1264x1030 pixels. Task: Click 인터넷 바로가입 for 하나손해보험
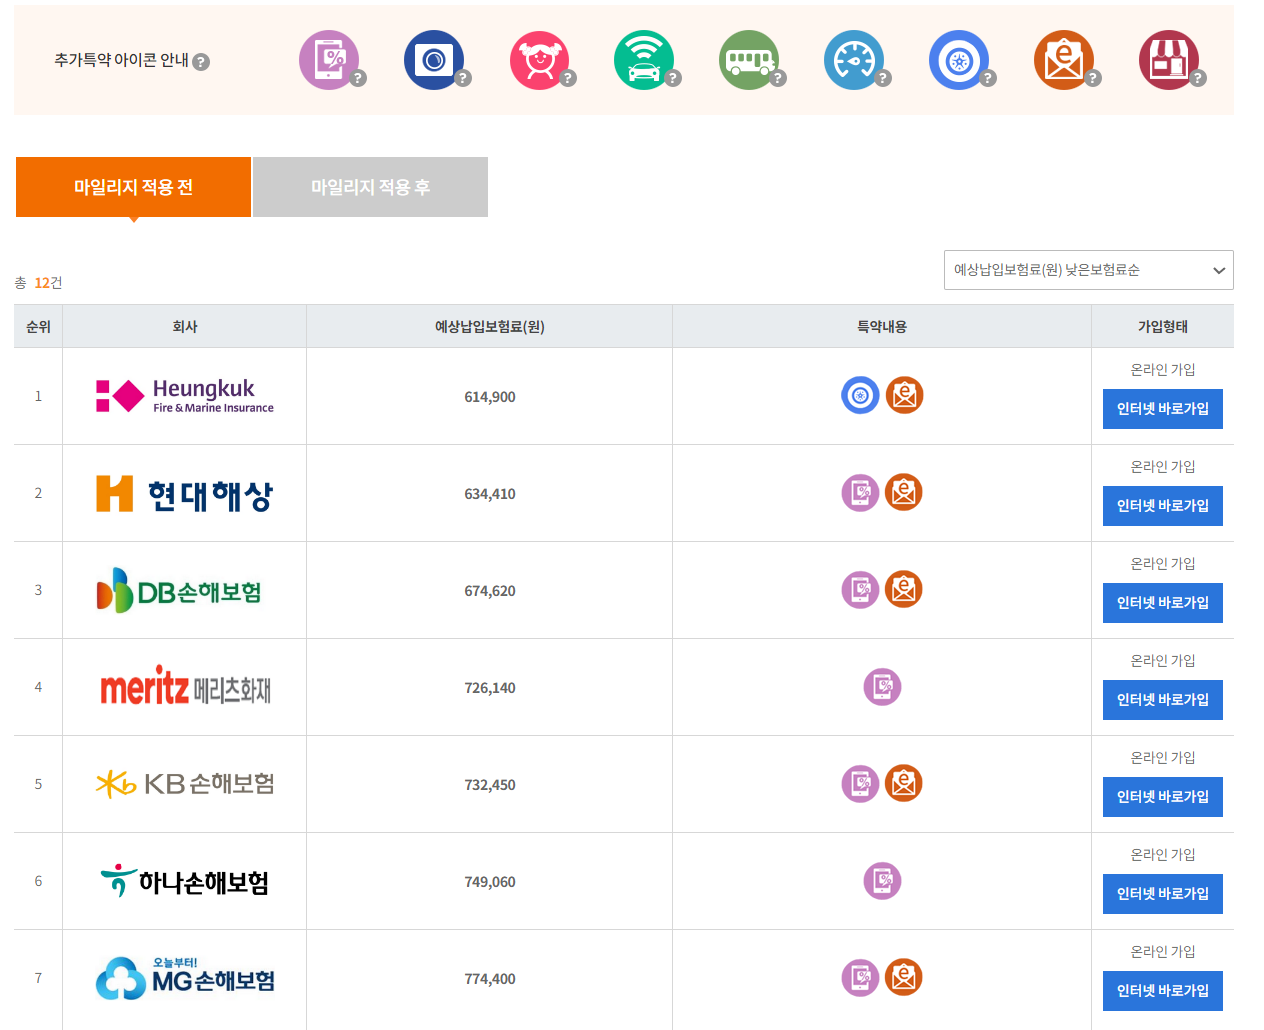(x=1163, y=894)
